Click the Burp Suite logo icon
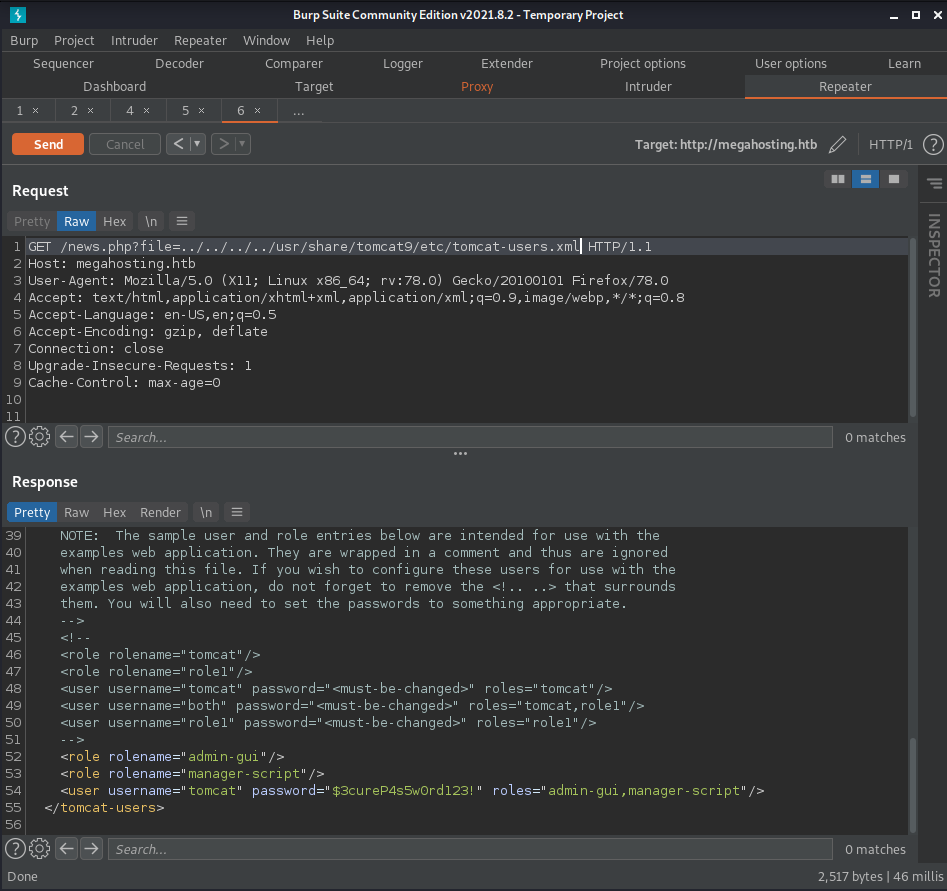This screenshot has height=891, width=947. tap(18, 14)
